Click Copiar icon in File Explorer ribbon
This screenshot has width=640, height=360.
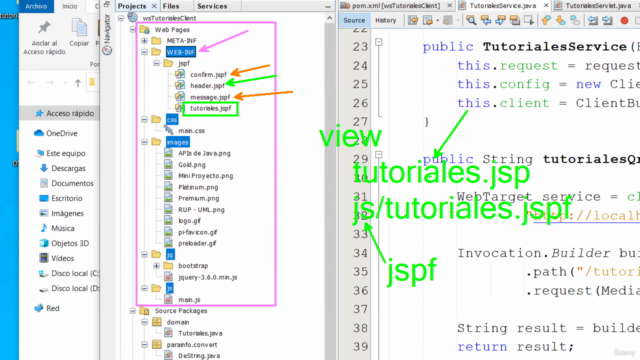point(79,28)
